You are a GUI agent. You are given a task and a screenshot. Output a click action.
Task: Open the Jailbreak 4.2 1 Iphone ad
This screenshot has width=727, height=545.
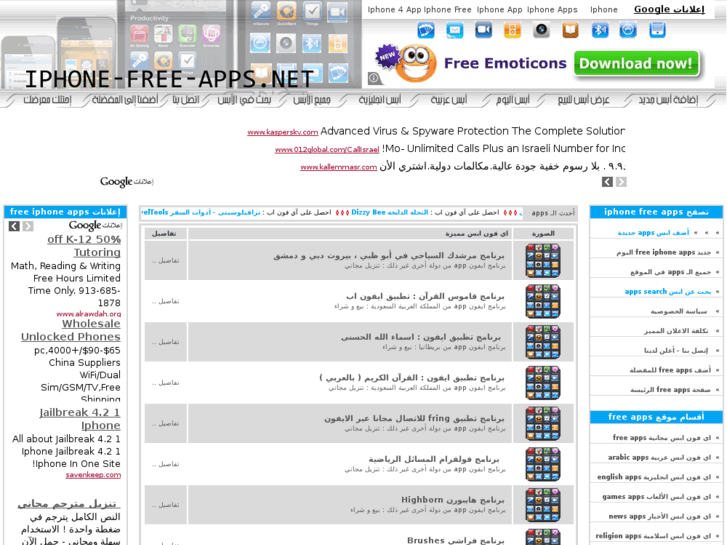[x=80, y=419]
